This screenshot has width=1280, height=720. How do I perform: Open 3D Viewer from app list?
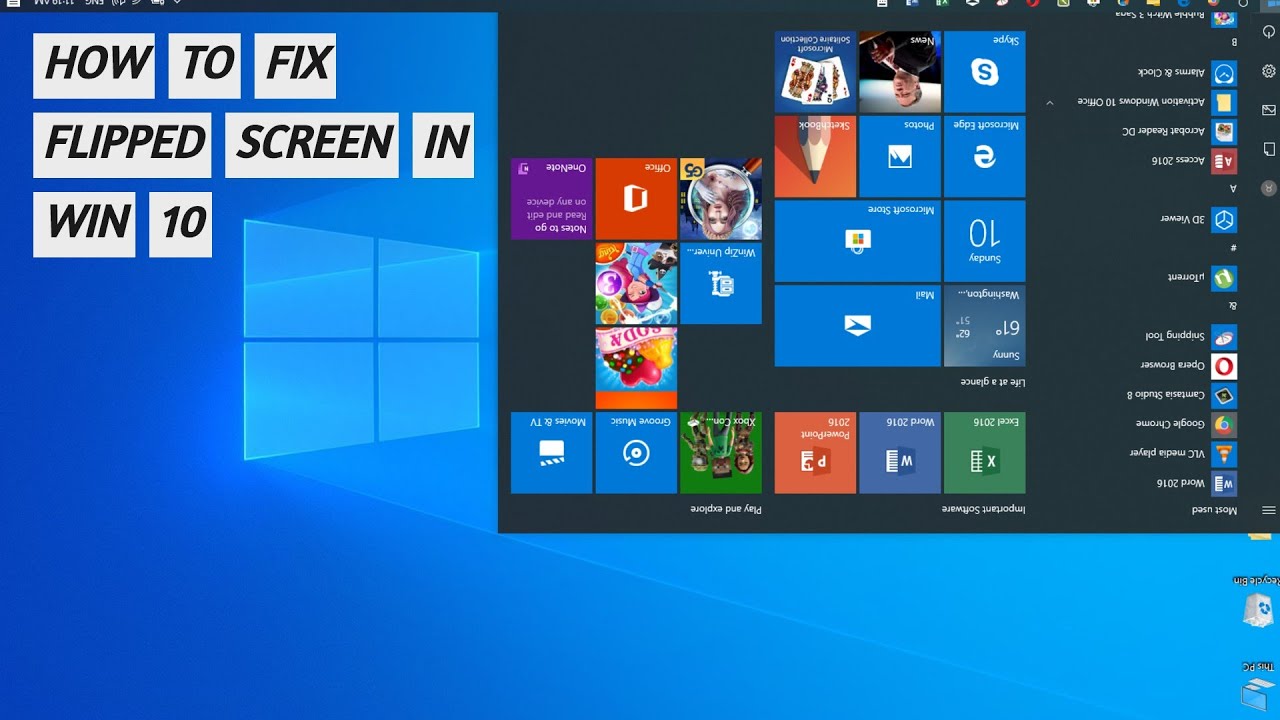coord(1199,219)
